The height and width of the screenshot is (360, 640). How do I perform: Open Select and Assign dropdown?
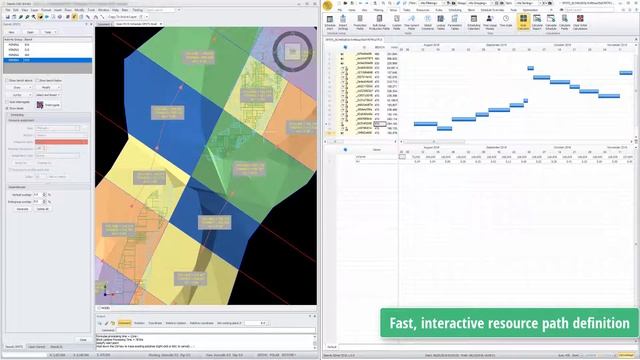point(48,95)
